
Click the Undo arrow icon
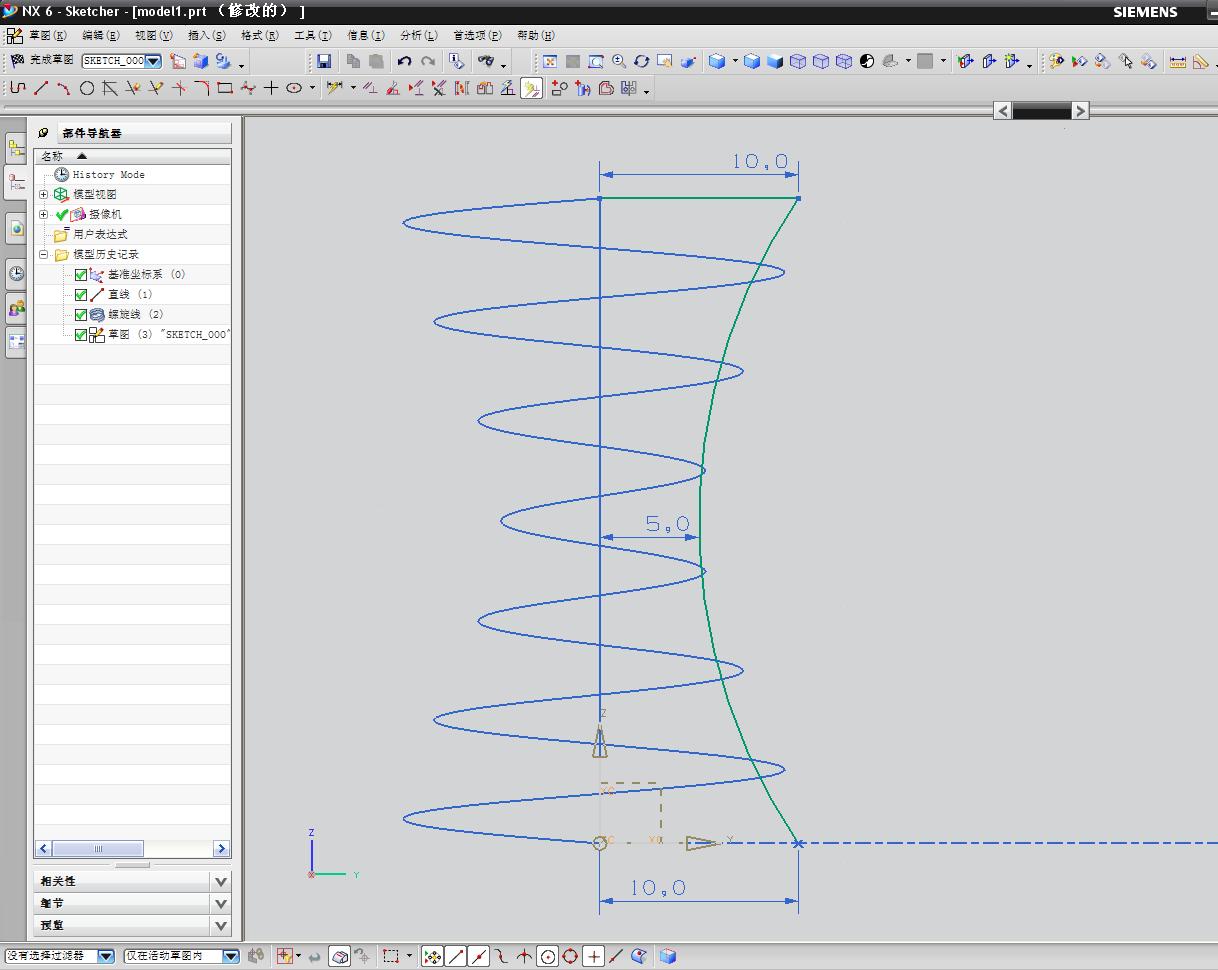pos(404,61)
